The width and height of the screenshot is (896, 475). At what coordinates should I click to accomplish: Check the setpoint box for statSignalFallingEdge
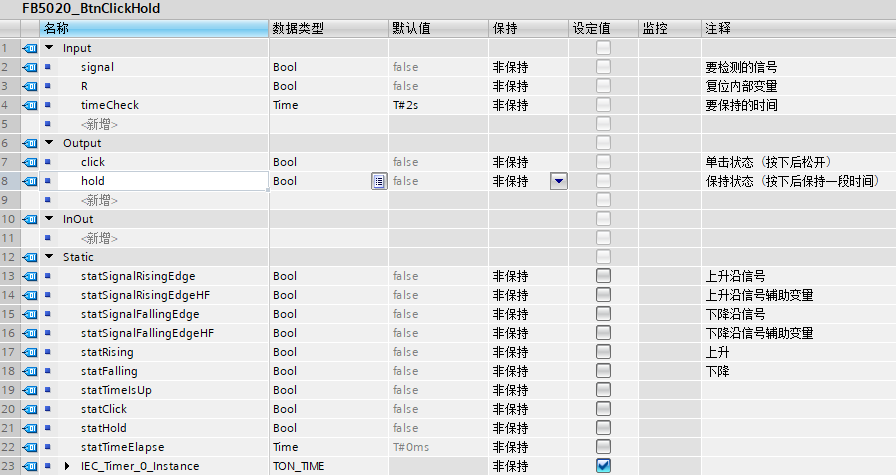click(x=603, y=313)
